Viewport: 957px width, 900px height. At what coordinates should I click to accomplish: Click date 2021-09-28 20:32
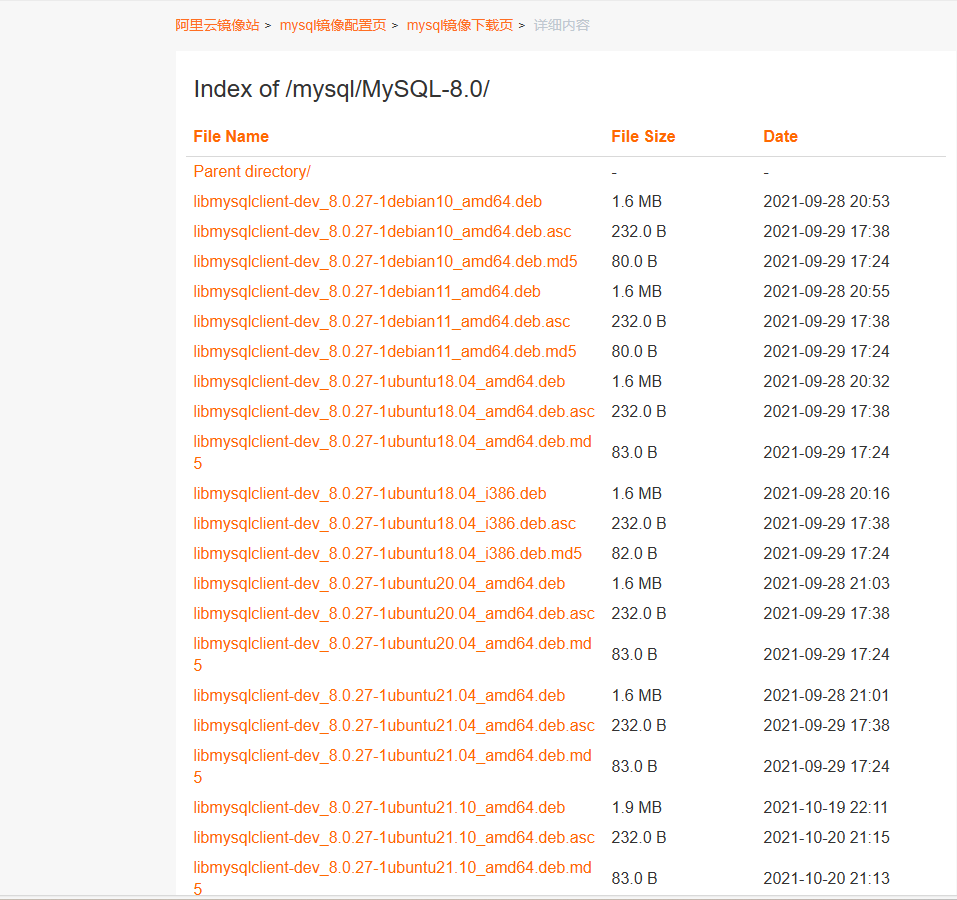tap(826, 381)
